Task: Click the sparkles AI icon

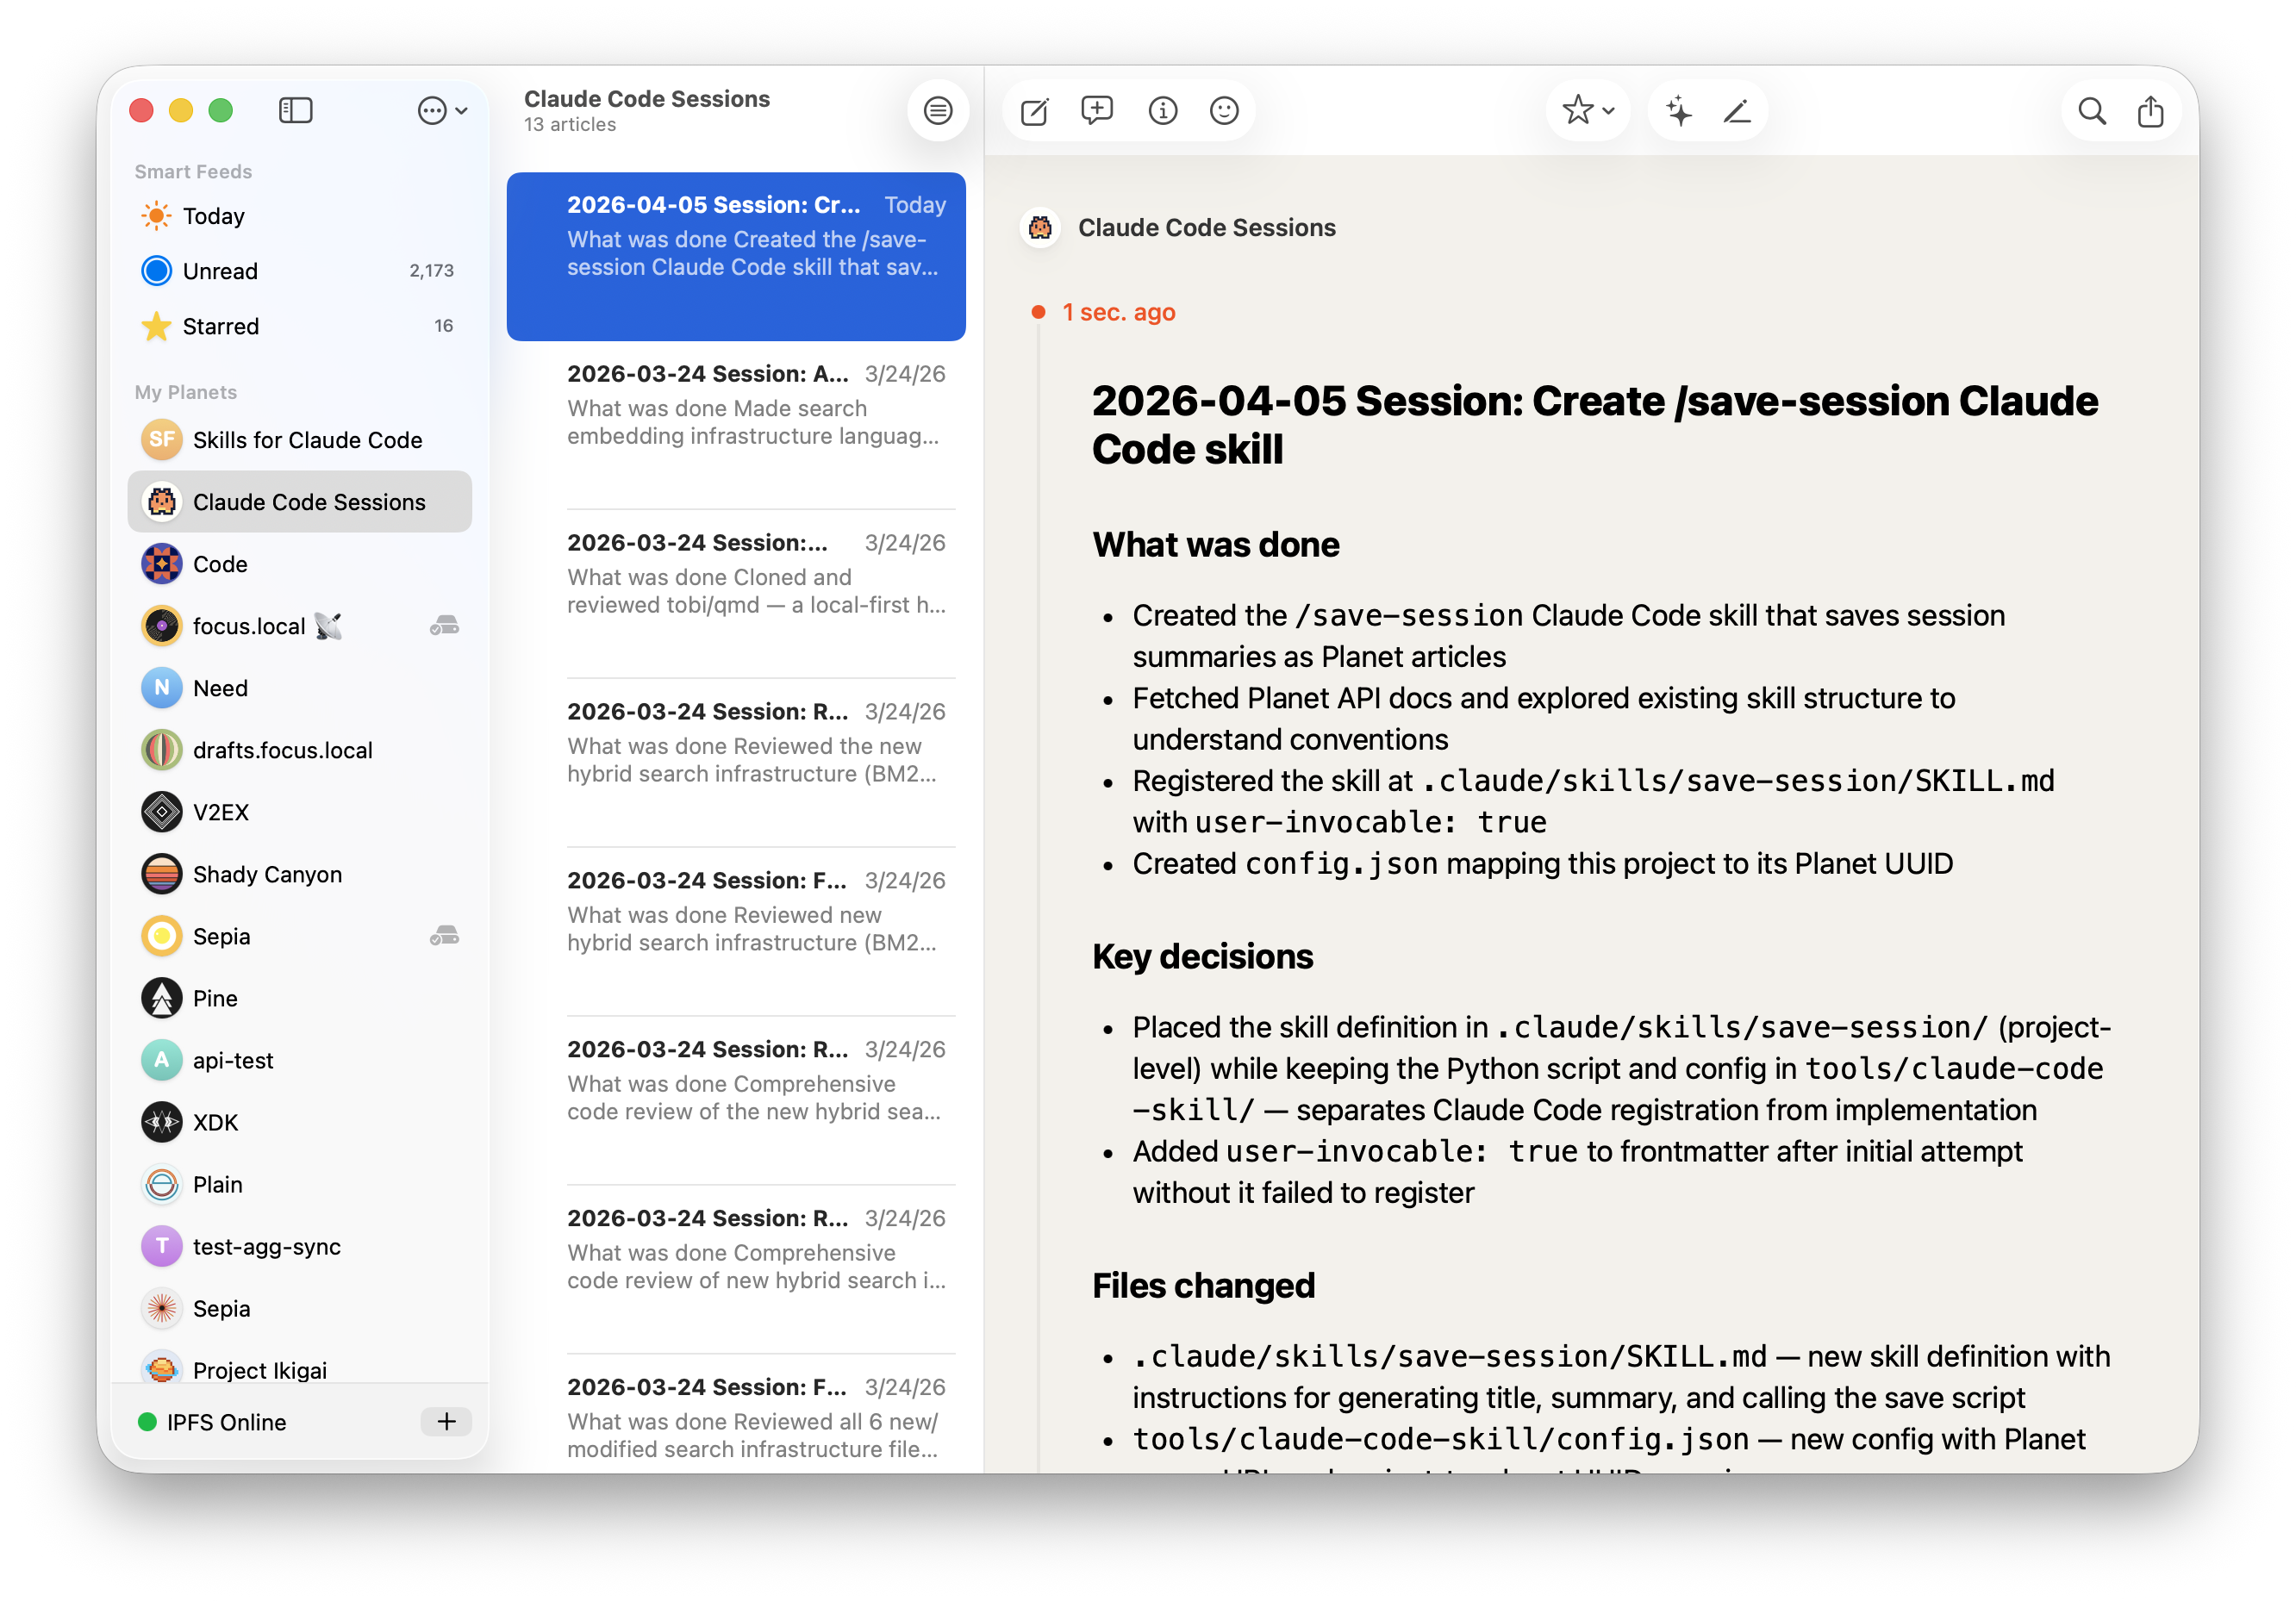Action: pyautogui.click(x=1679, y=110)
